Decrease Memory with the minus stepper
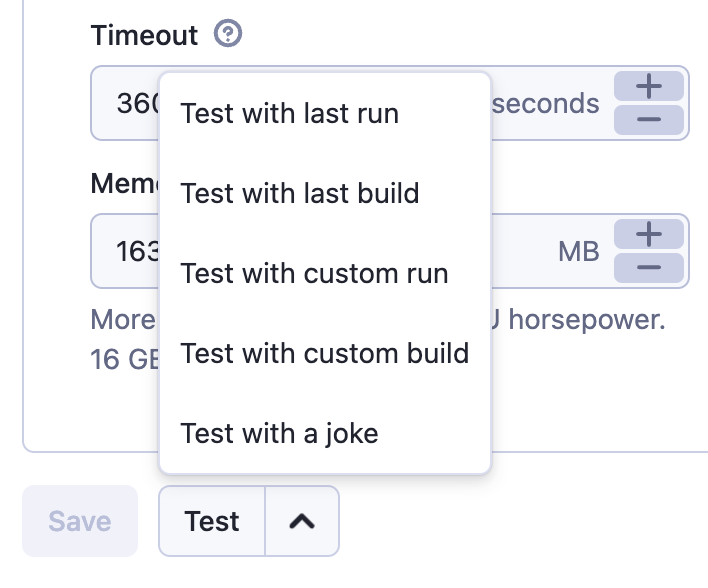This screenshot has height=588, width=708. (x=649, y=268)
